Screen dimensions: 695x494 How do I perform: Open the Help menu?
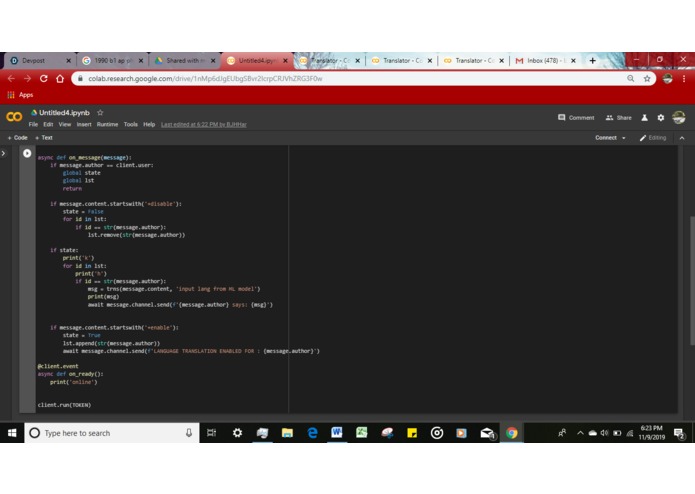coord(149,124)
